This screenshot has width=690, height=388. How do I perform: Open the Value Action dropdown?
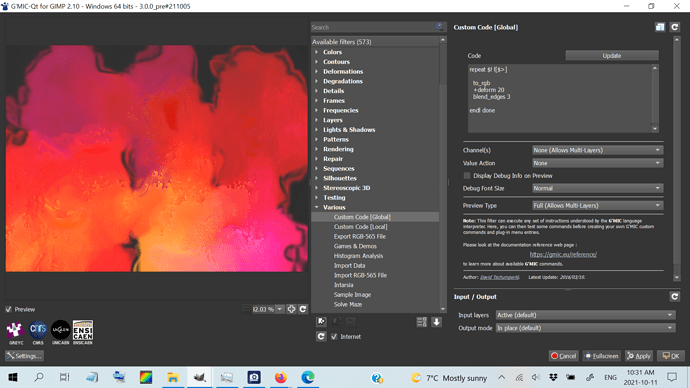tap(597, 163)
